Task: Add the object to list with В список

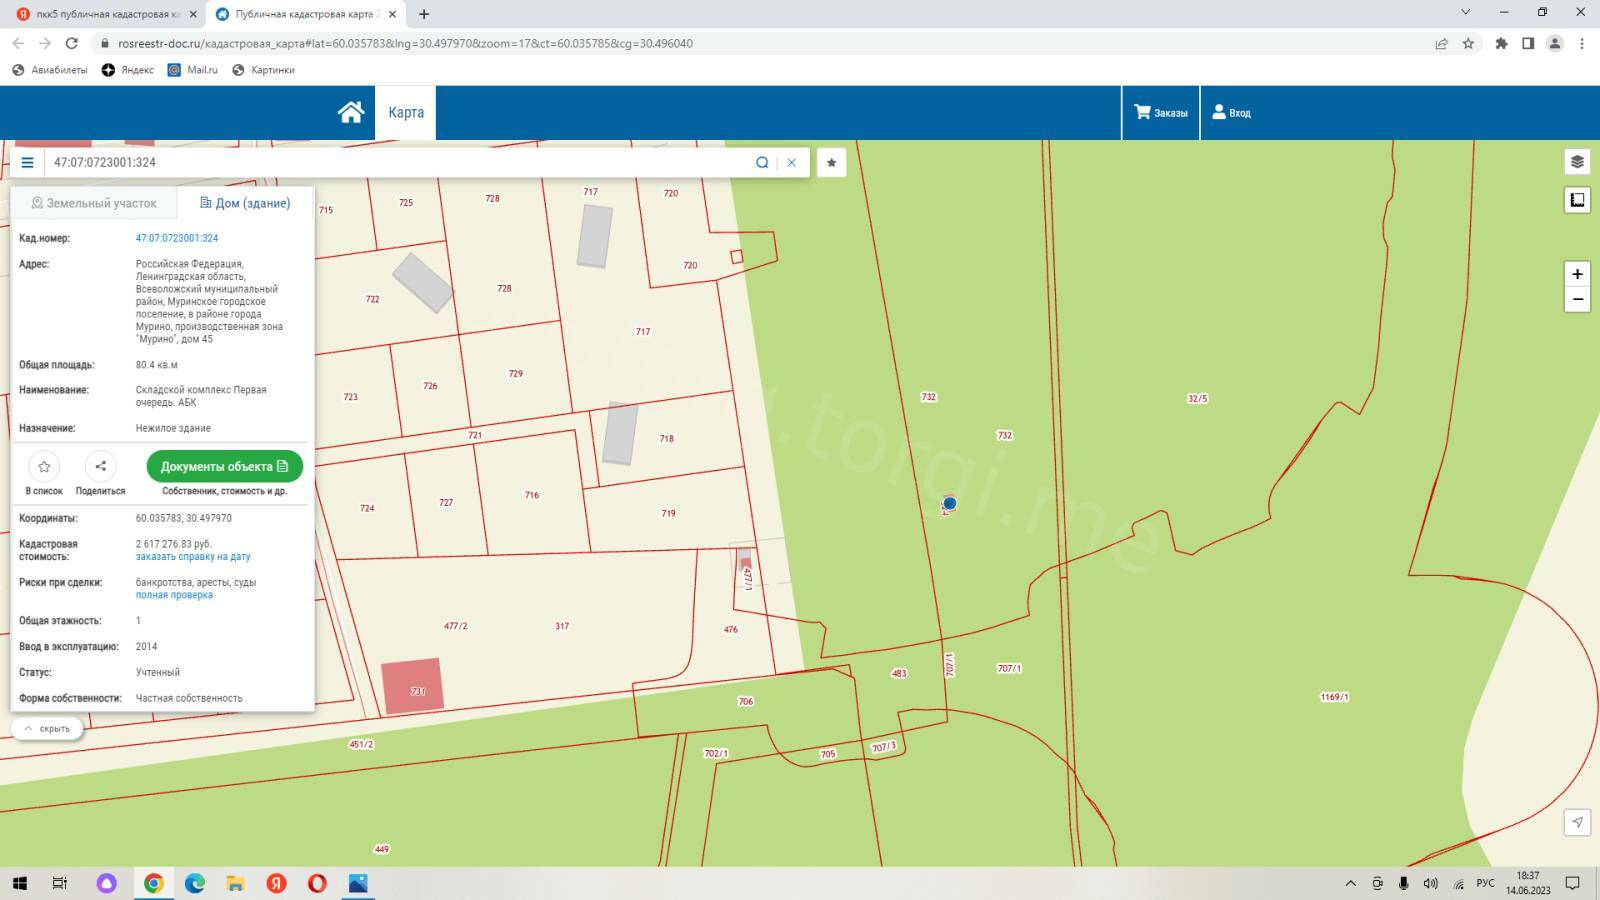Action: click(x=44, y=467)
